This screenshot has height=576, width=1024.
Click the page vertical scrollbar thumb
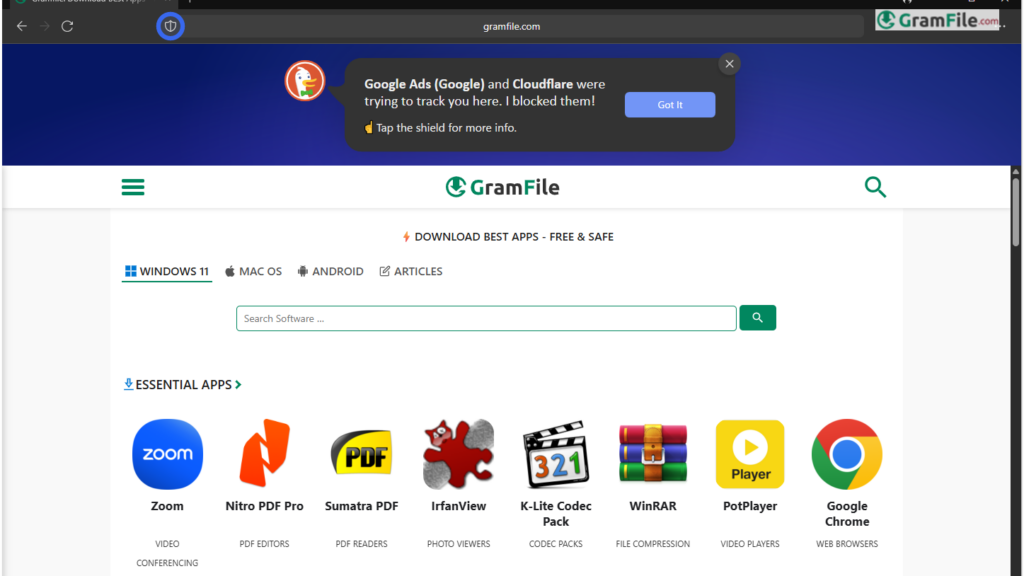(x=1016, y=210)
